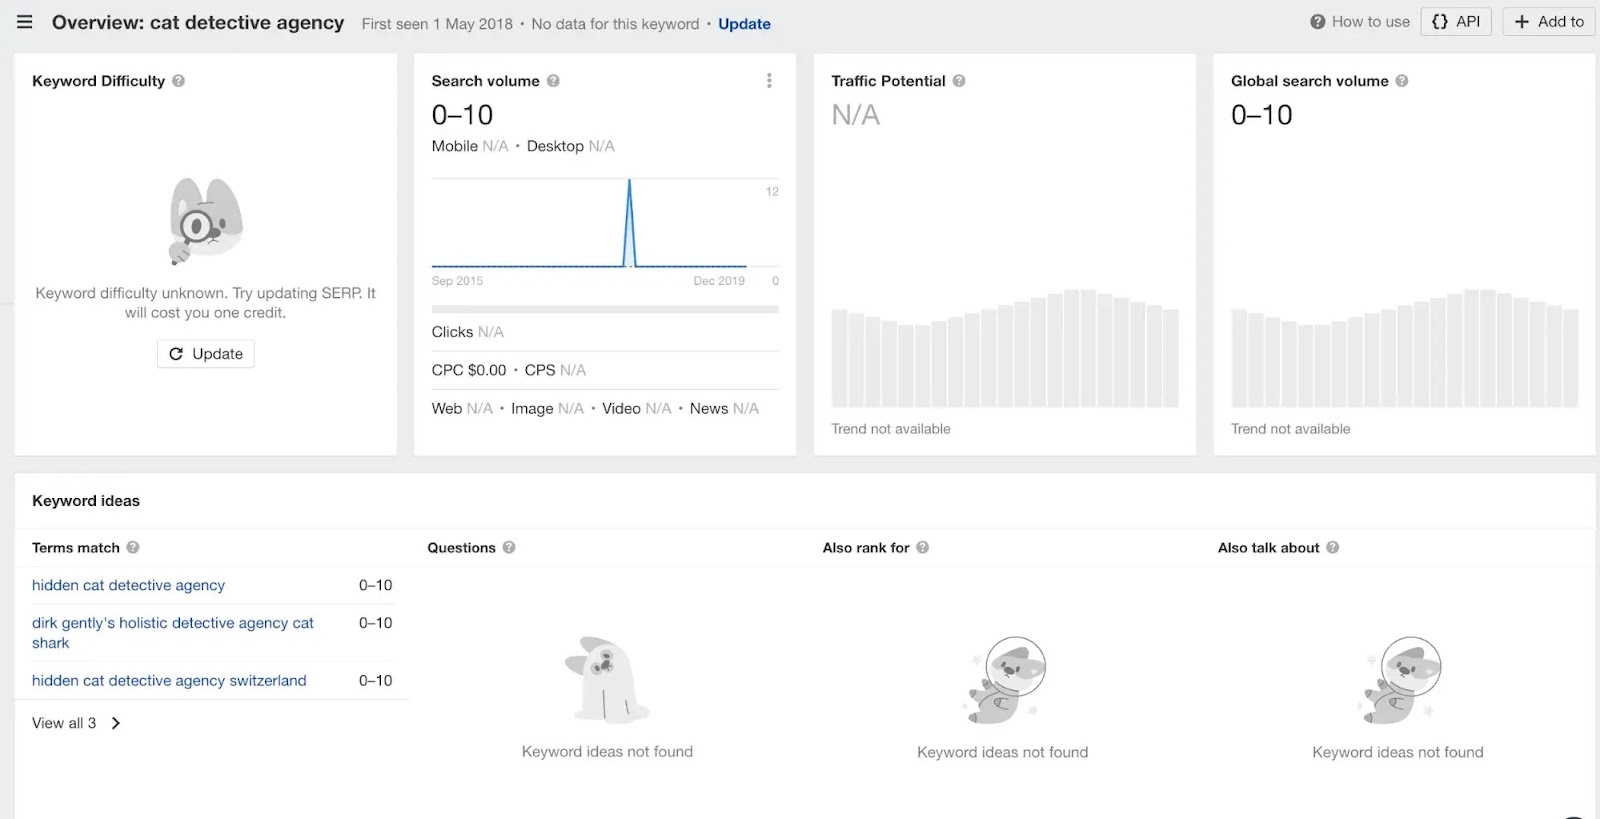Click the How to use help link
The width and height of the screenshot is (1600, 819).
[1360, 22]
